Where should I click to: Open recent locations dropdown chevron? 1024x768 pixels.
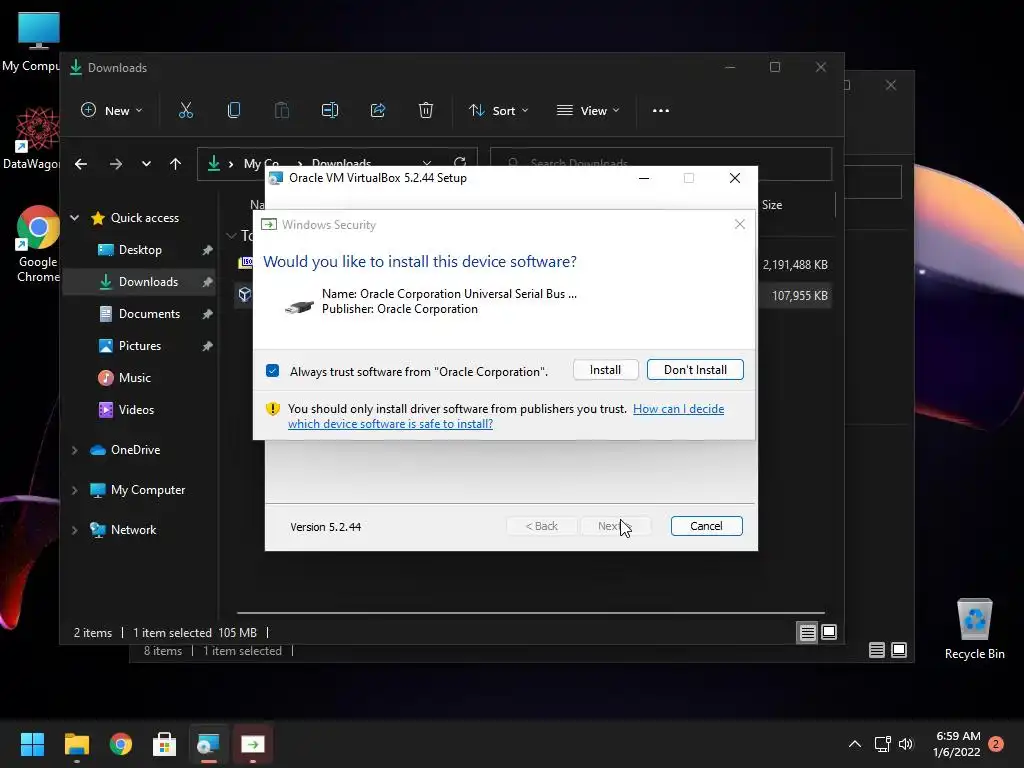[x=146, y=164]
